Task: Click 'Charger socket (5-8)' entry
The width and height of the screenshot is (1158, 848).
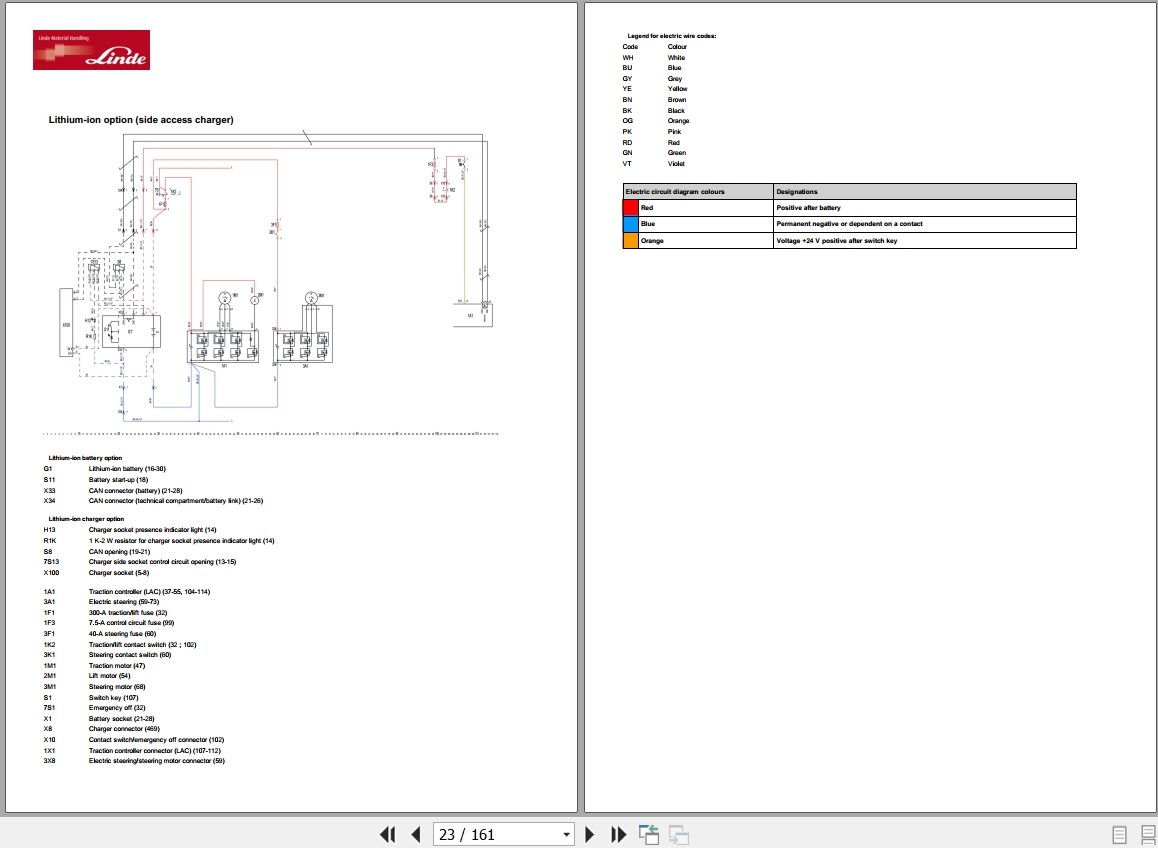Action: click(x=119, y=572)
